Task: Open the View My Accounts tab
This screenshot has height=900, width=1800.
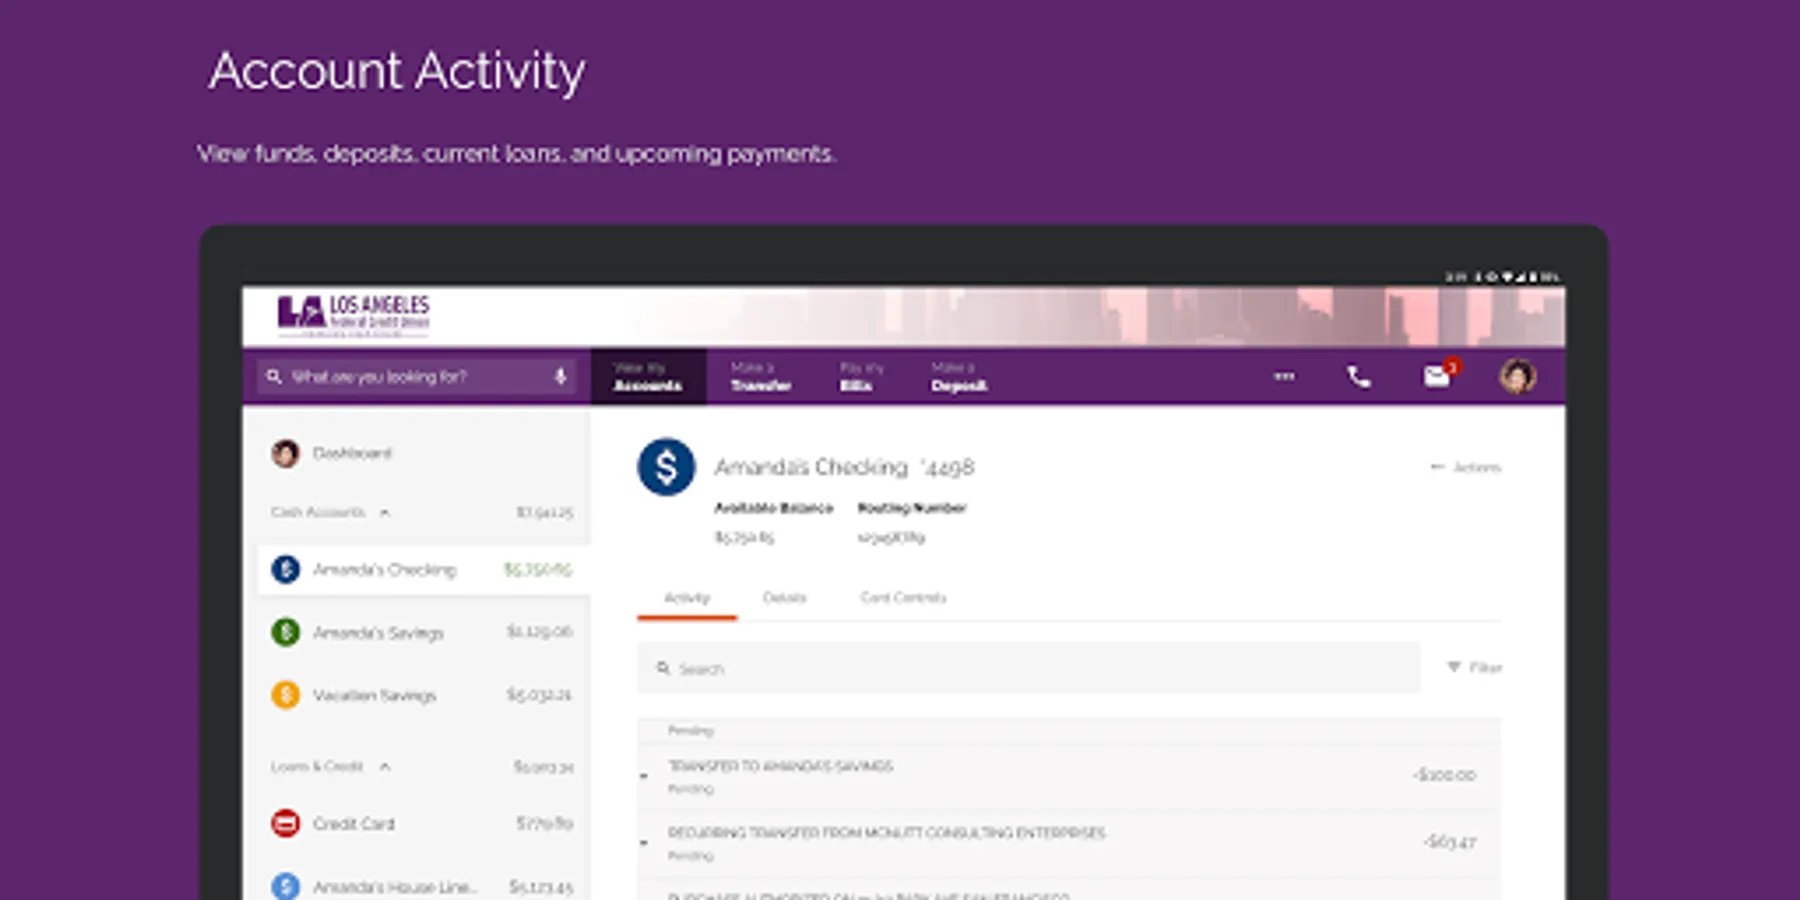Action: [x=648, y=377]
